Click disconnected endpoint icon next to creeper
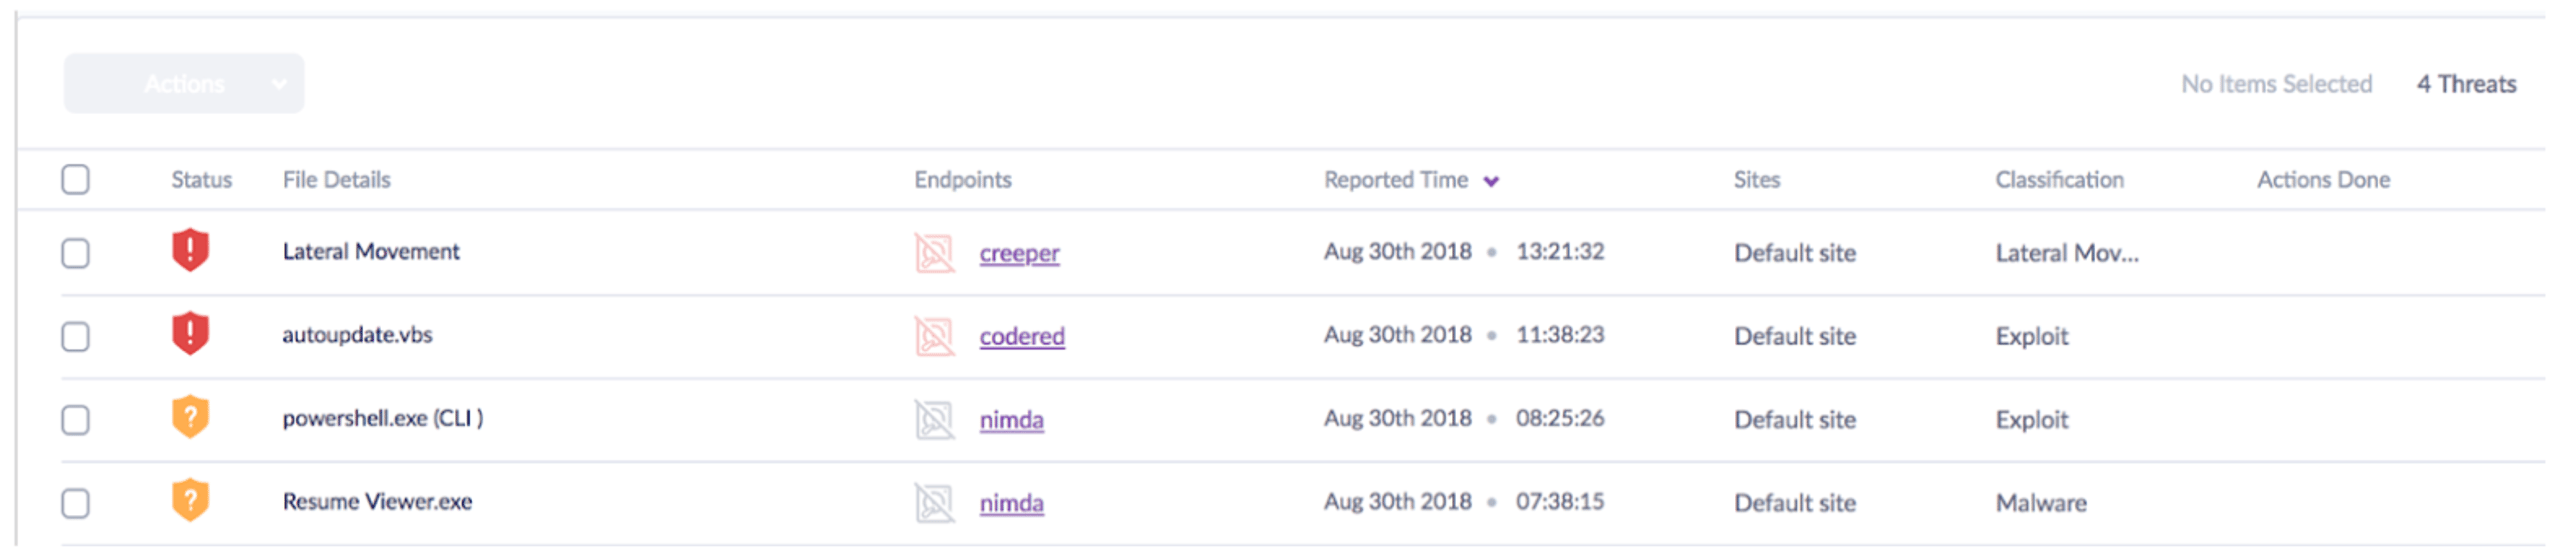The height and width of the screenshot is (556, 2560). tap(935, 253)
